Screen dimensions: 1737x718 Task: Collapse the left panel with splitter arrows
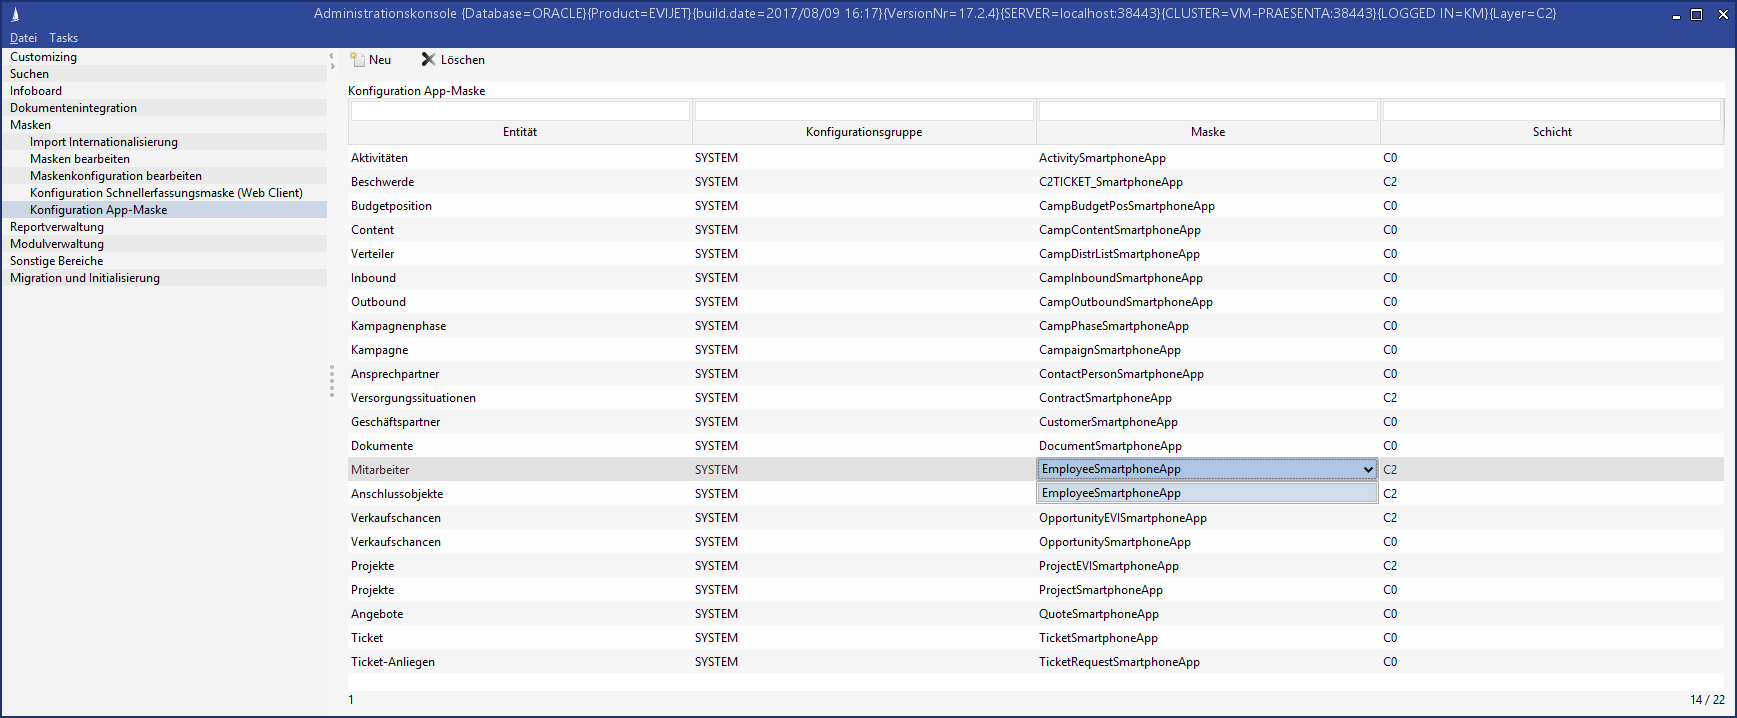click(x=332, y=61)
